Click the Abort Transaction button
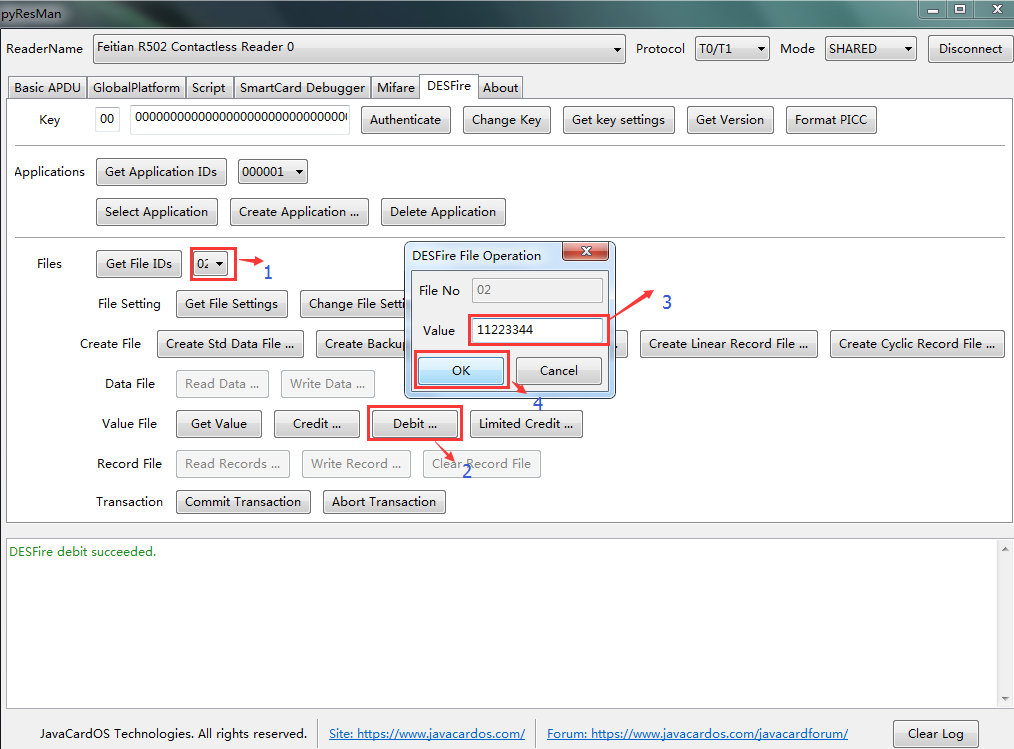The height and width of the screenshot is (749, 1014). point(384,501)
